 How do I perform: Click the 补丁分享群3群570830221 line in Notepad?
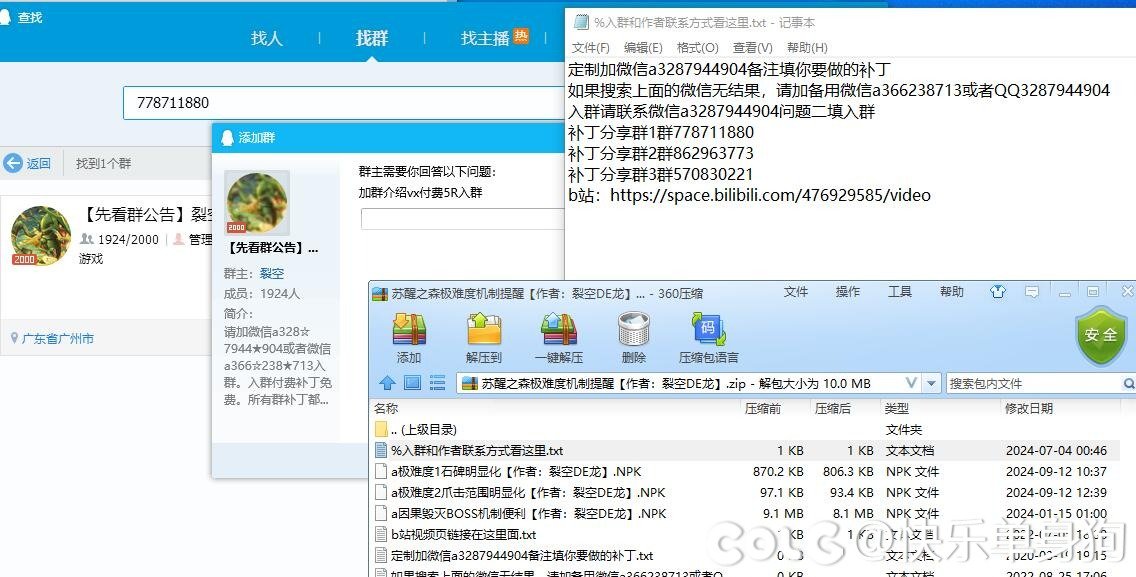pyautogui.click(x=660, y=175)
